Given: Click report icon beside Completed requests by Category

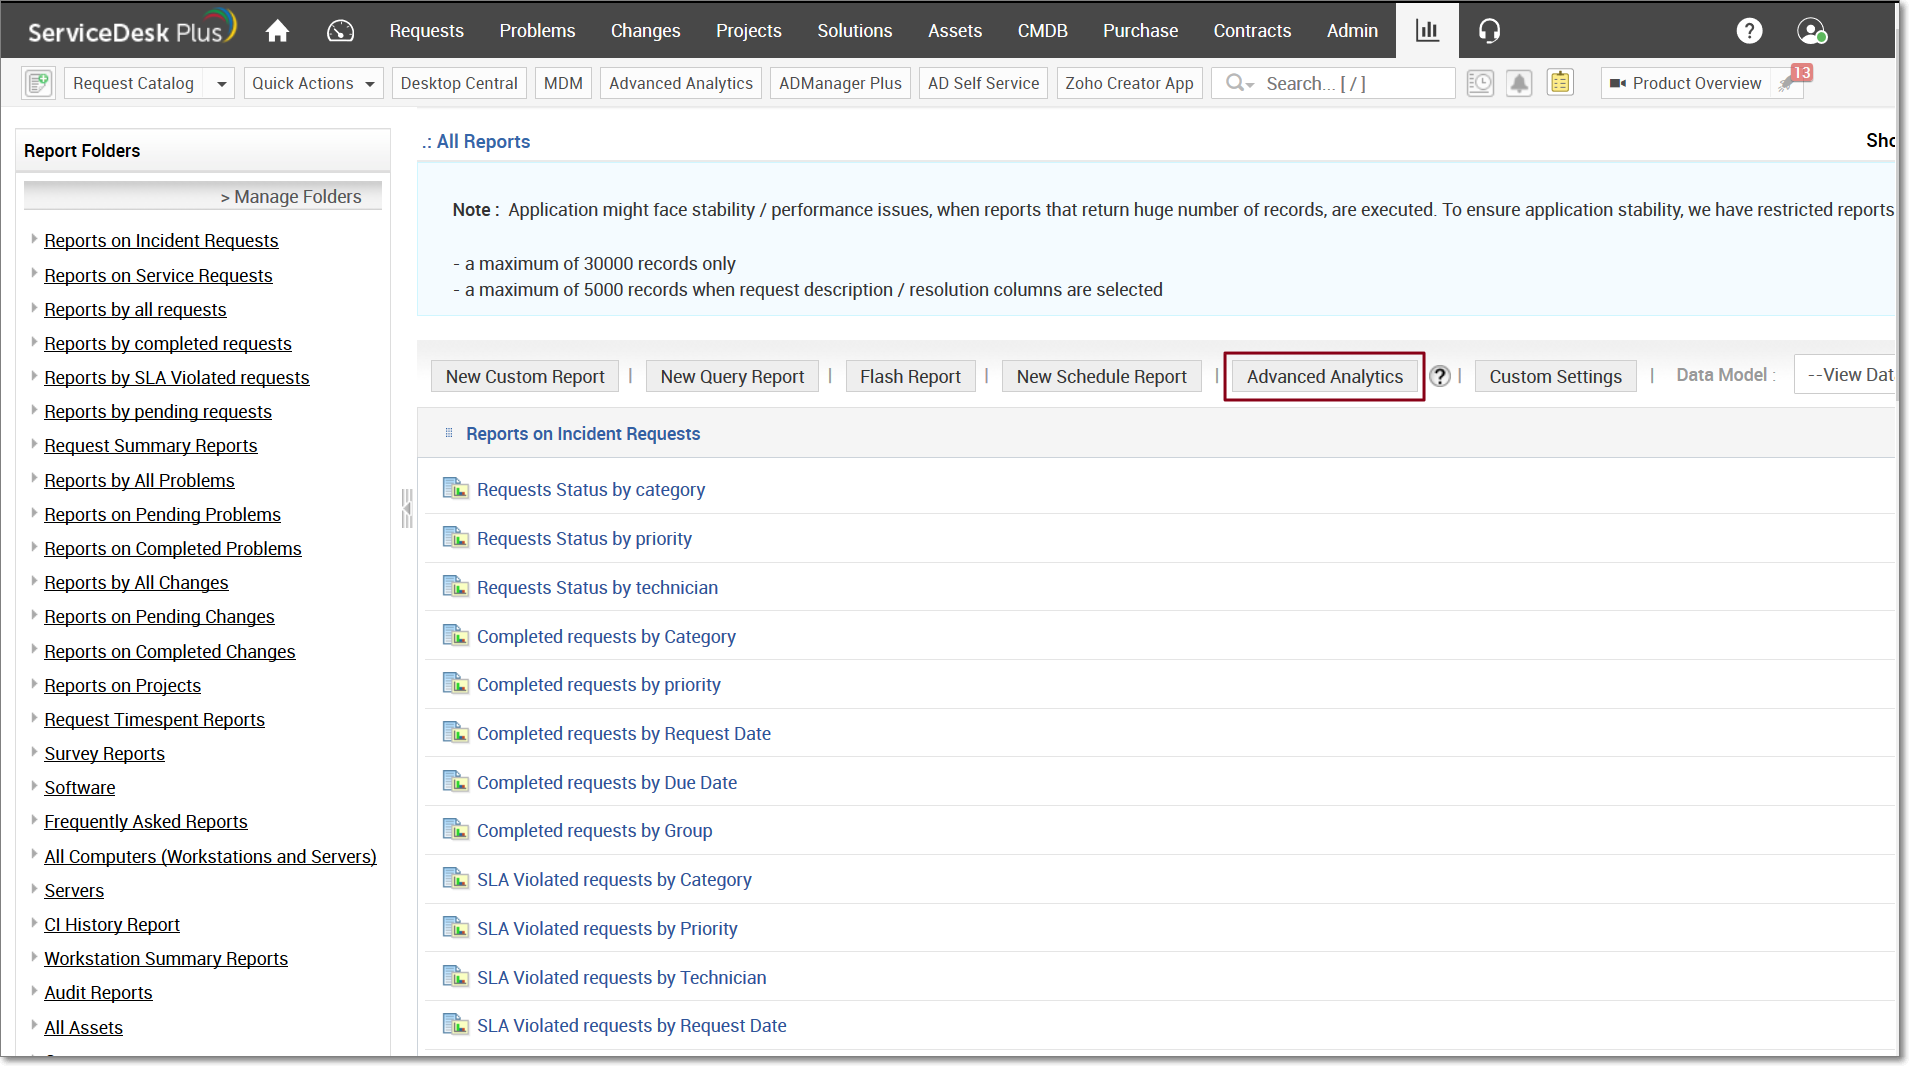Looking at the screenshot, I should point(456,635).
